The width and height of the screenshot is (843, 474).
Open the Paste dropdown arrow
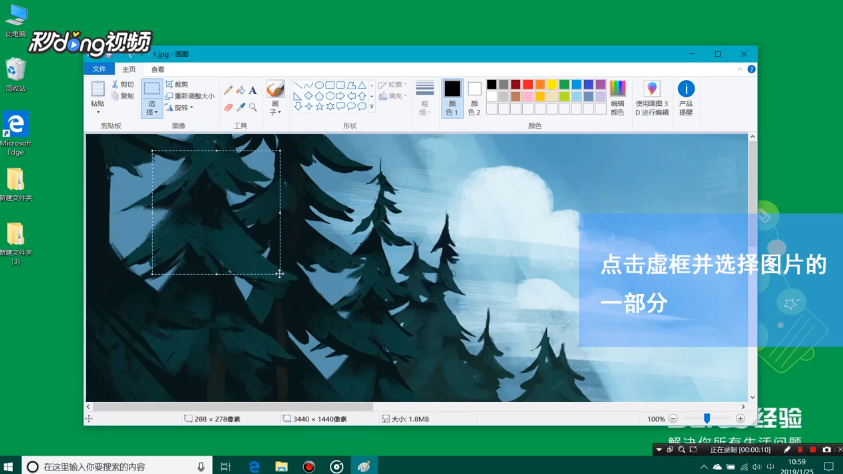click(x=98, y=111)
